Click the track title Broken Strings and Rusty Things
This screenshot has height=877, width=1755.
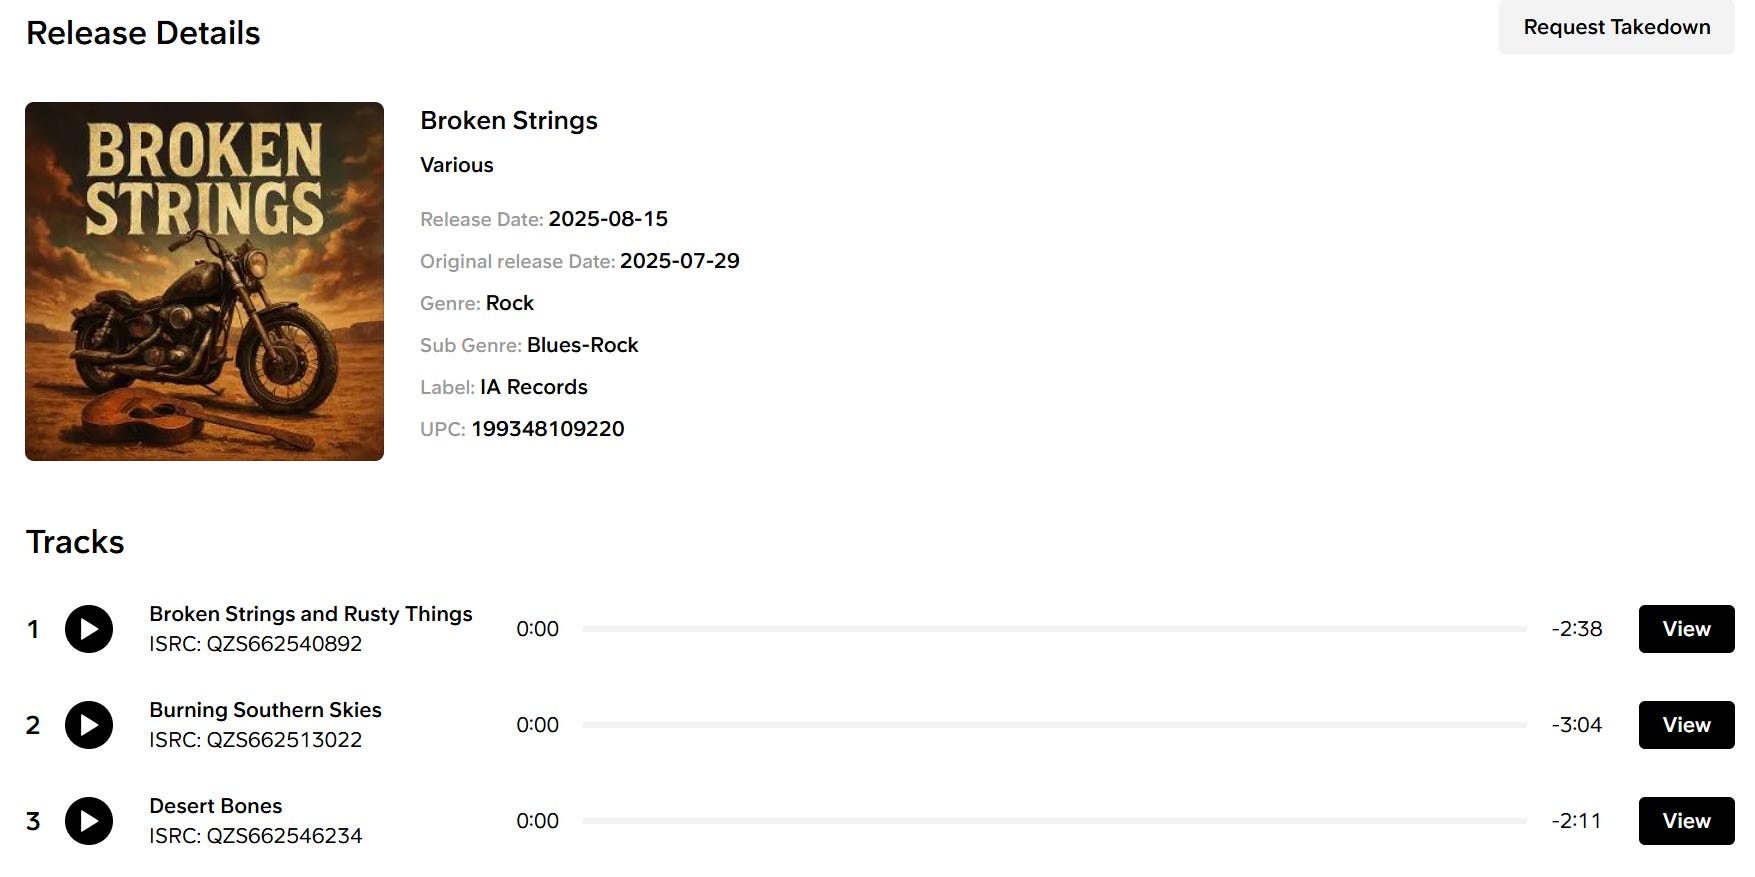311,614
